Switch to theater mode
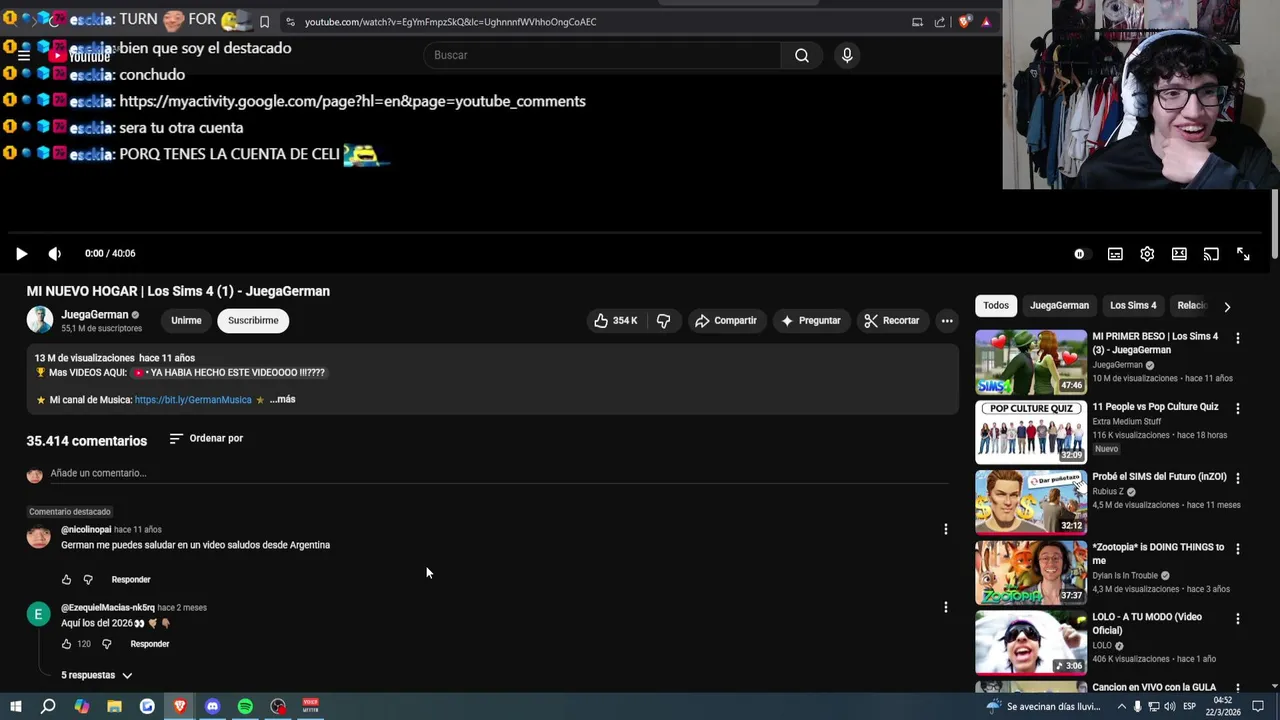 [1179, 254]
